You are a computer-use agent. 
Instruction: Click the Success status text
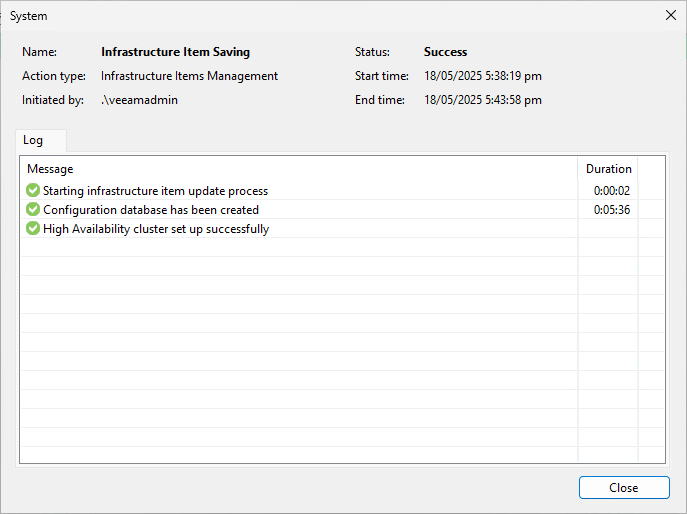445,52
